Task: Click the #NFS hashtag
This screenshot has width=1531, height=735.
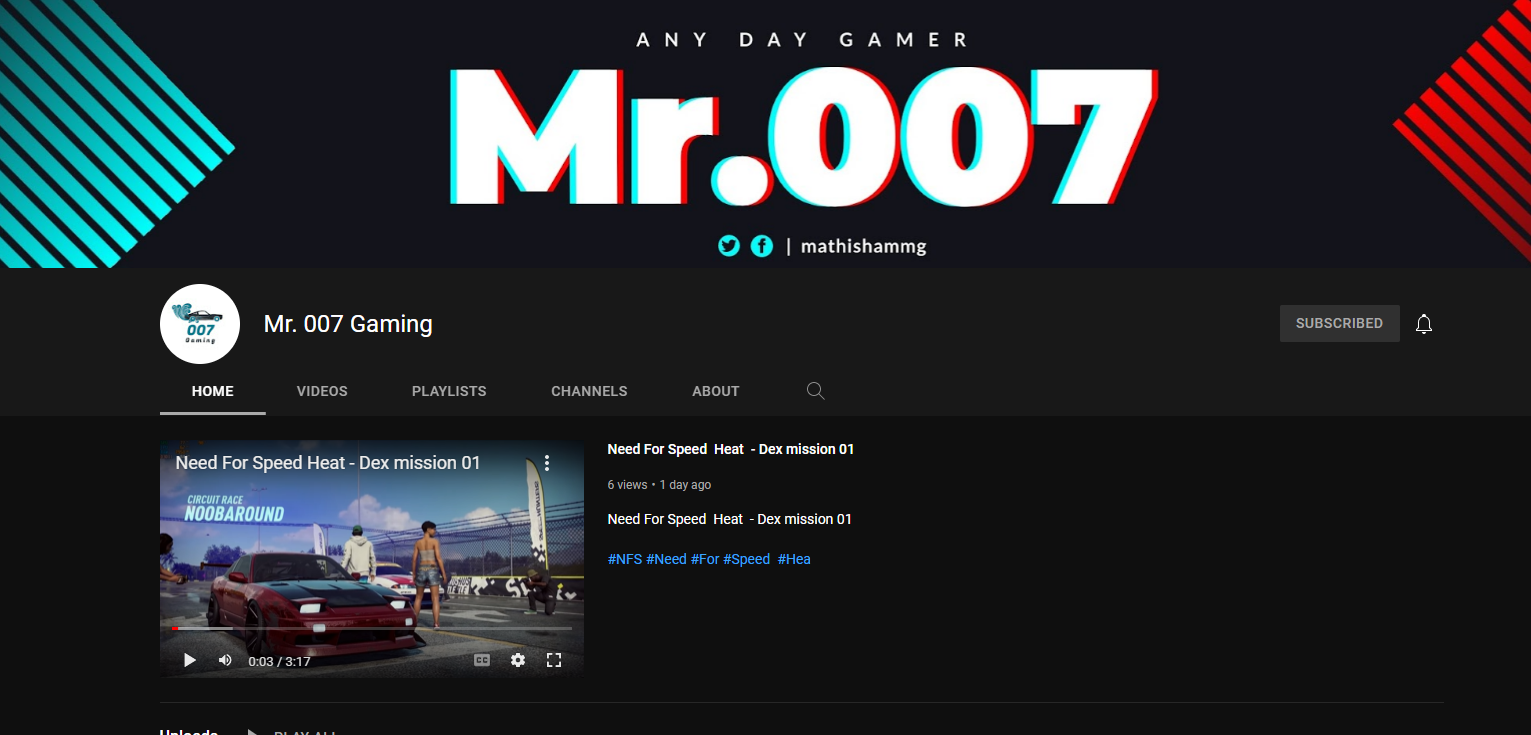Action: pyautogui.click(x=625, y=559)
